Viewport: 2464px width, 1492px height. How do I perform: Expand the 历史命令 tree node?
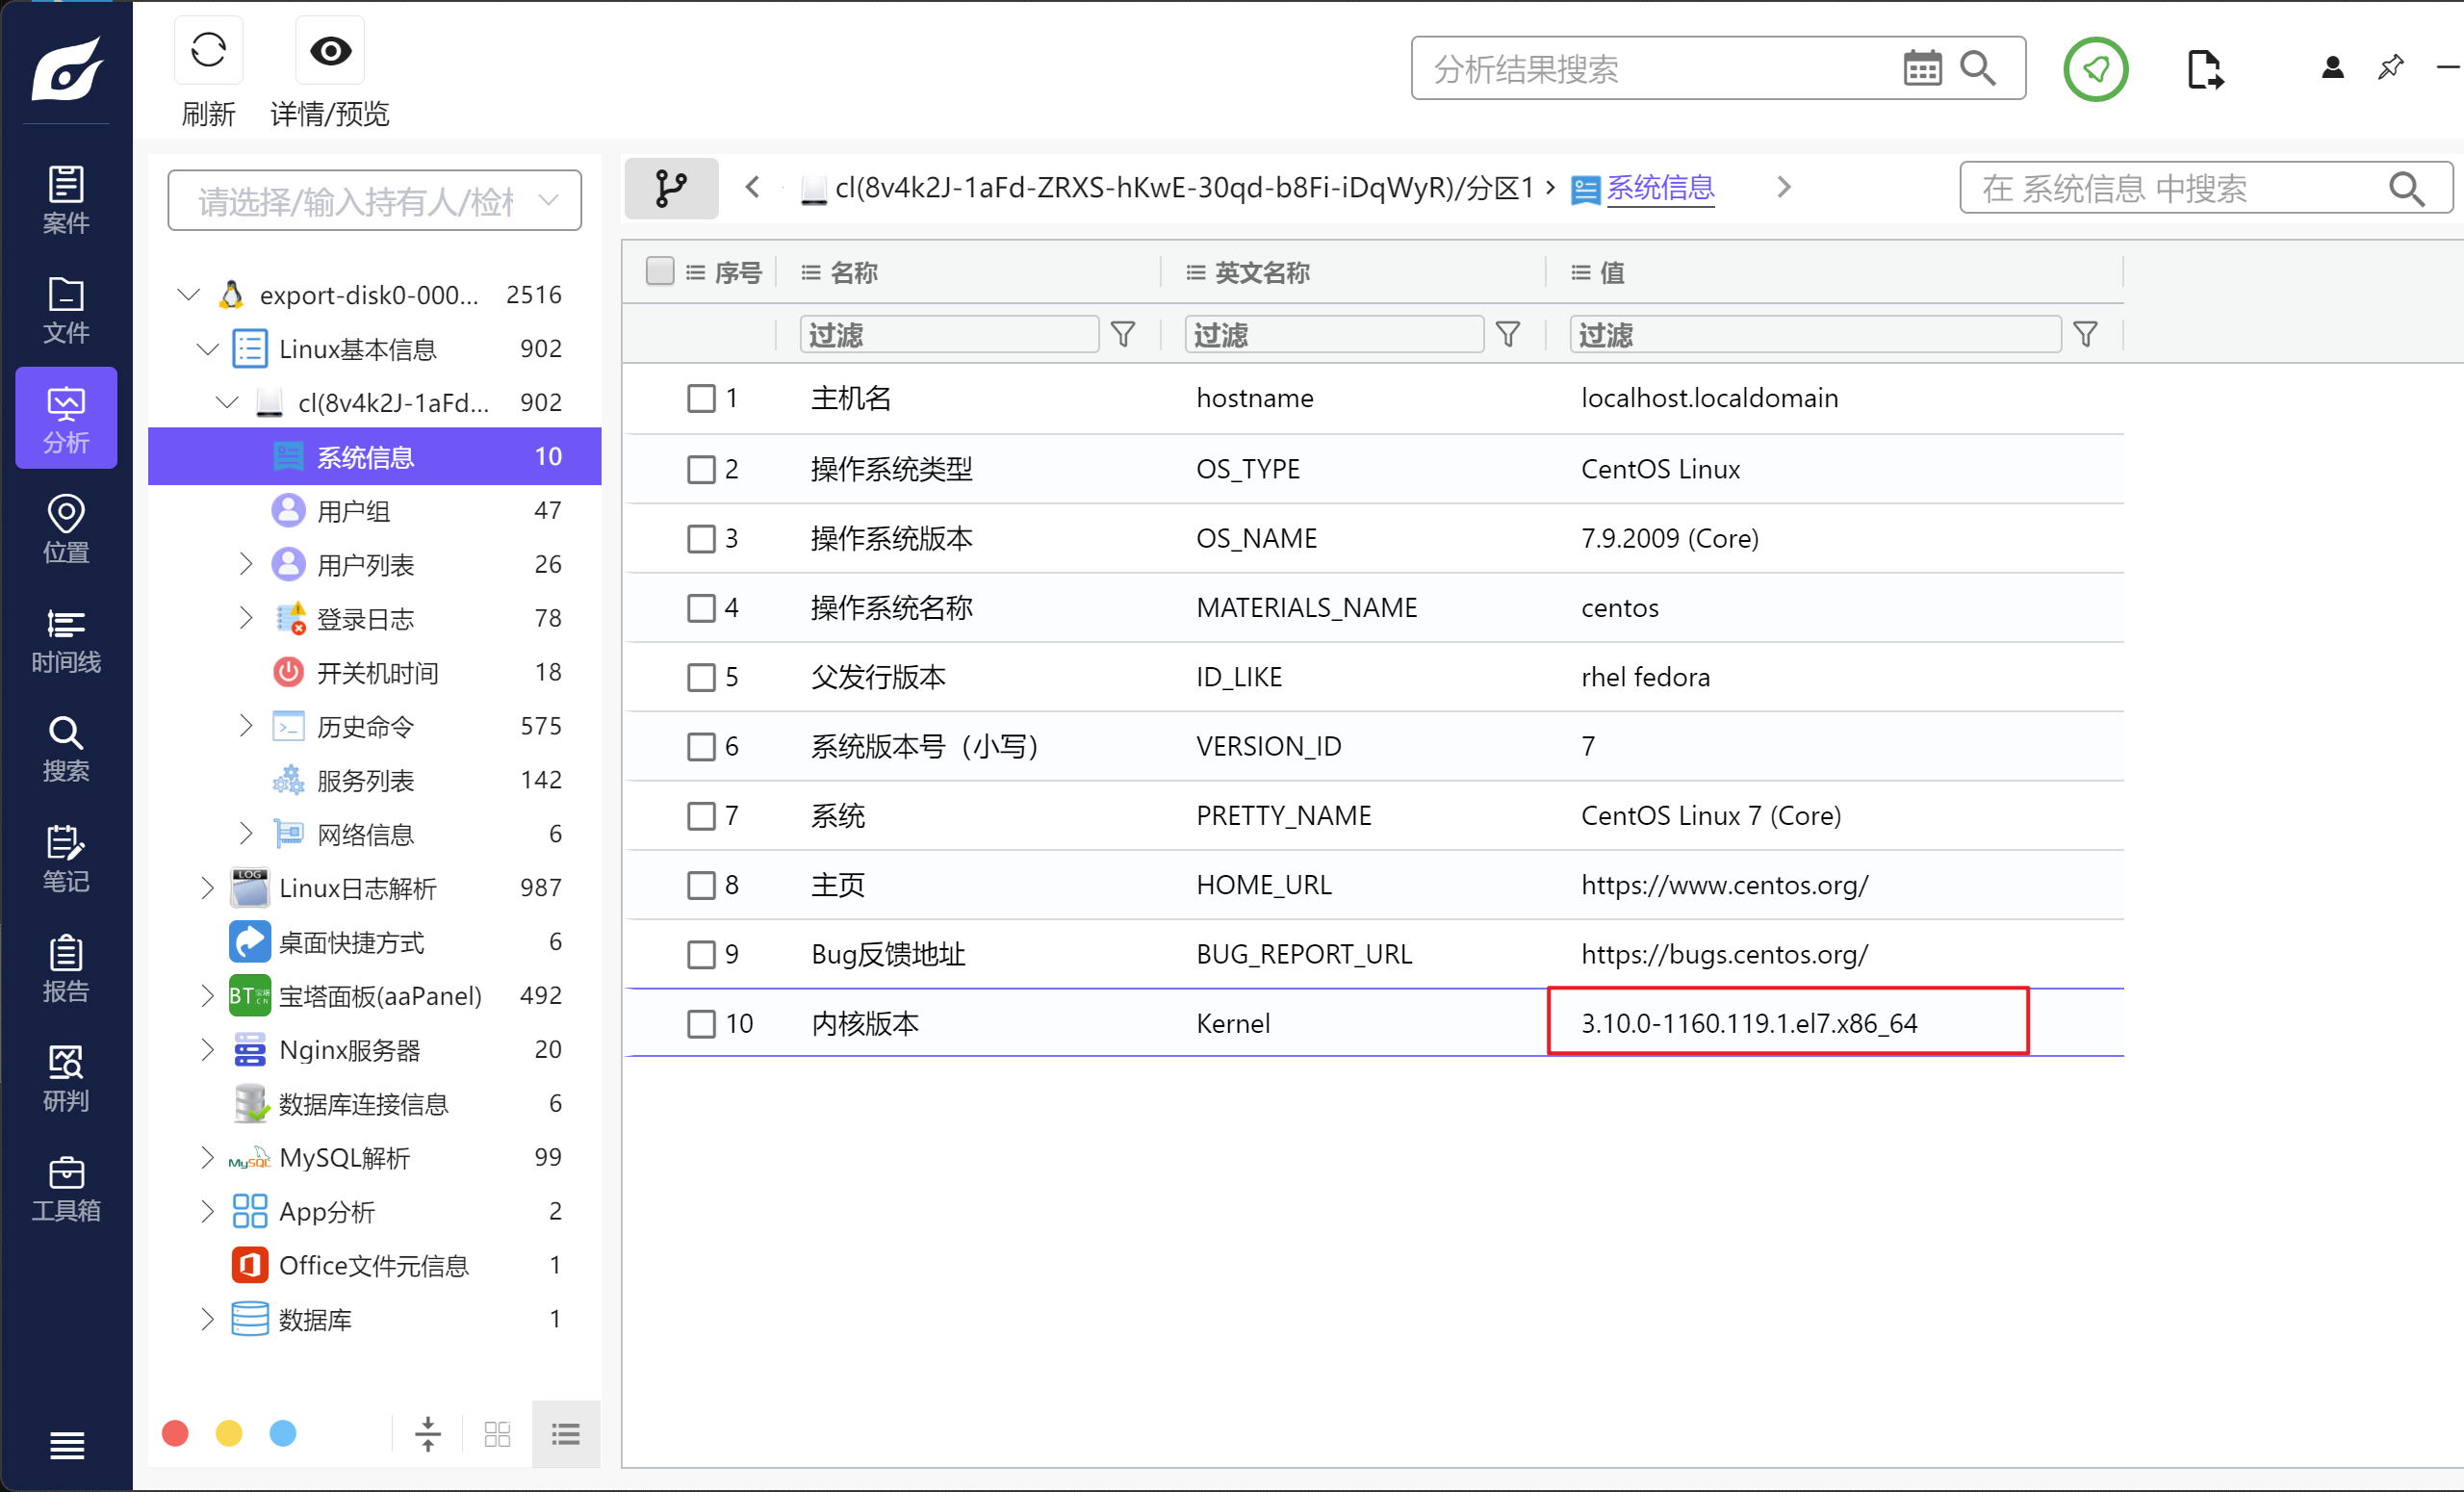[246, 726]
